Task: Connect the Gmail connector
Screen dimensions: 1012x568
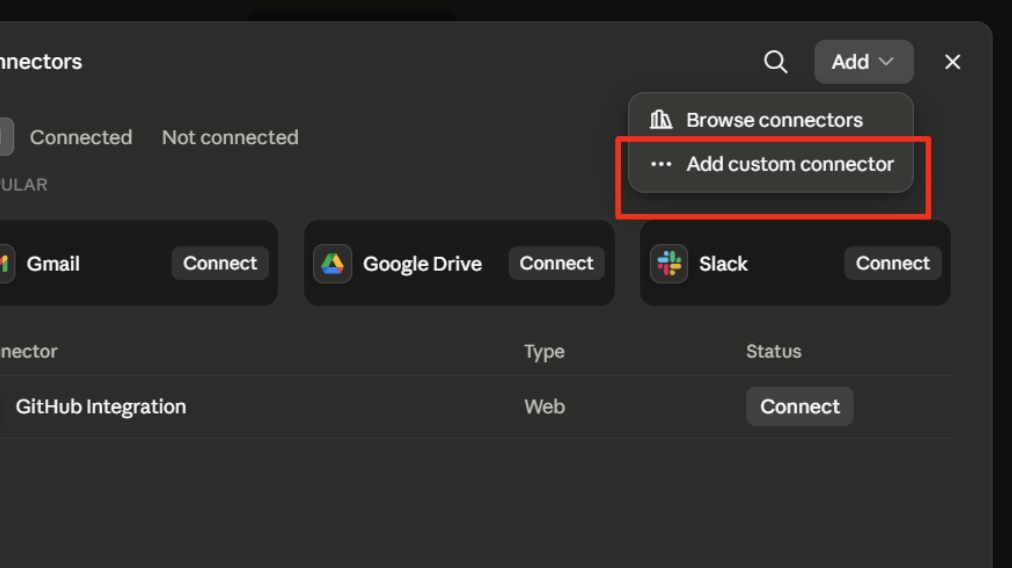Action: pos(220,263)
